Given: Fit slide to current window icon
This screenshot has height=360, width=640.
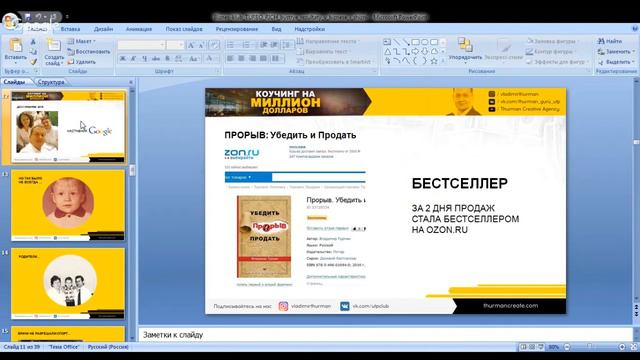Looking at the screenshot, I should (x=633, y=347).
